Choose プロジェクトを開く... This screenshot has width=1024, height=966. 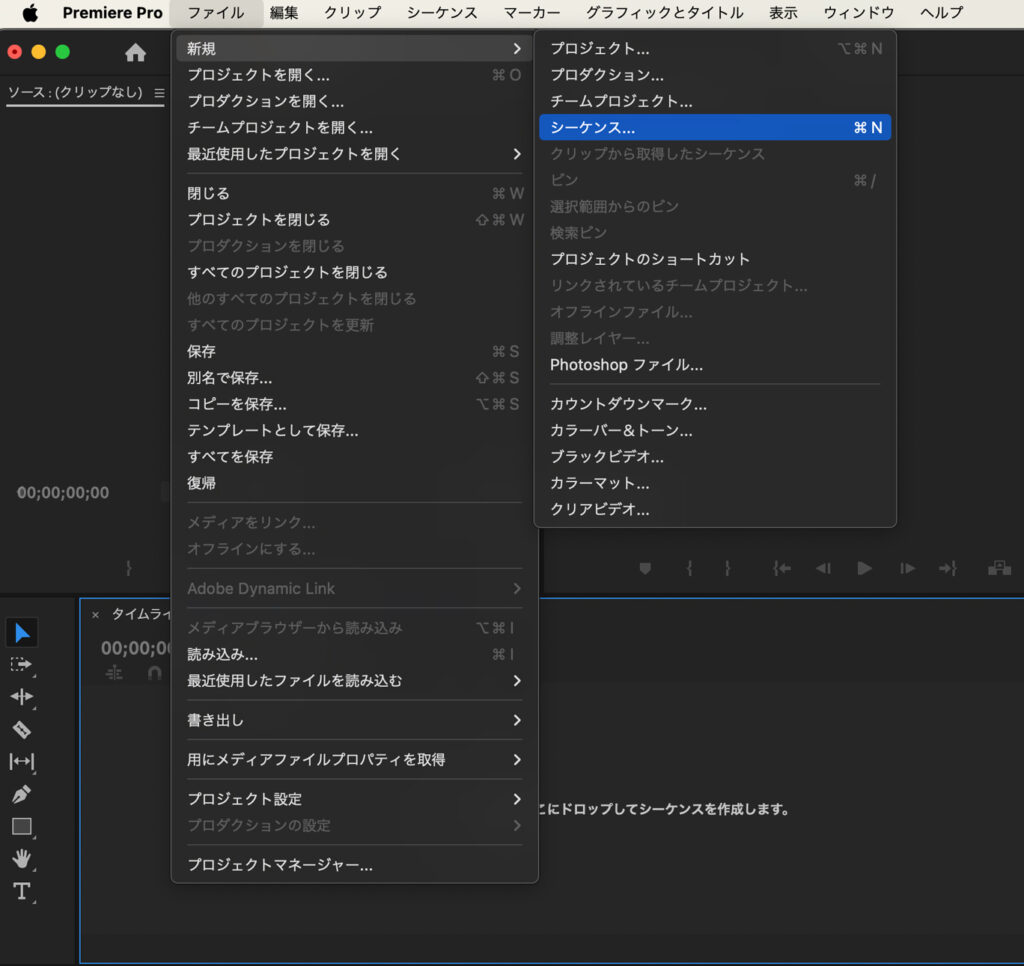[354, 75]
